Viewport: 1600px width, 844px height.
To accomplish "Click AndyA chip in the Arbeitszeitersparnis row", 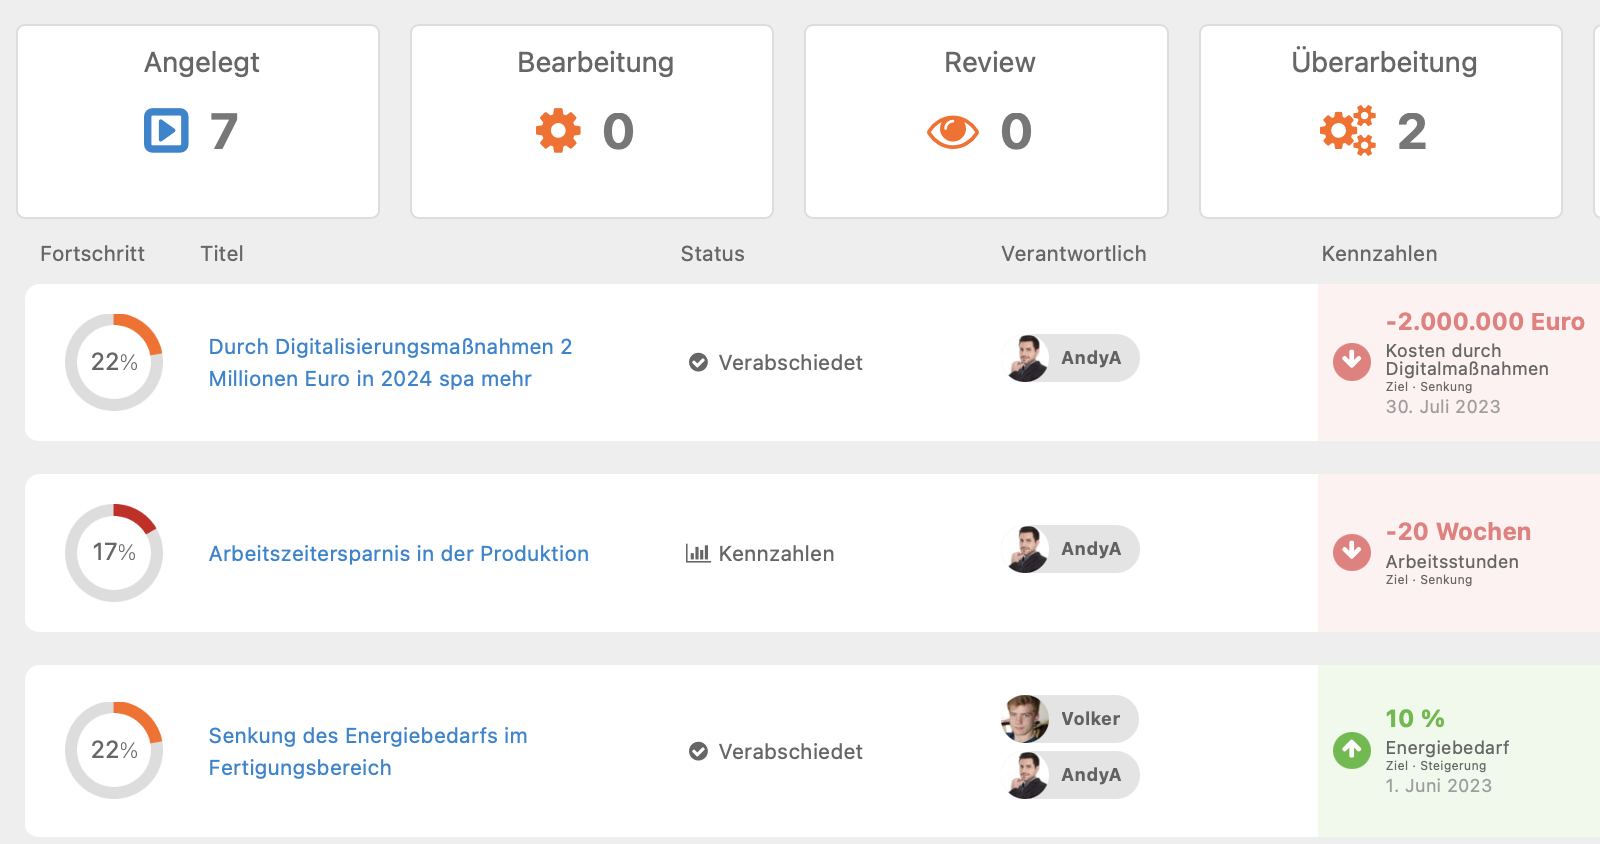I will [x=1071, y=549].
